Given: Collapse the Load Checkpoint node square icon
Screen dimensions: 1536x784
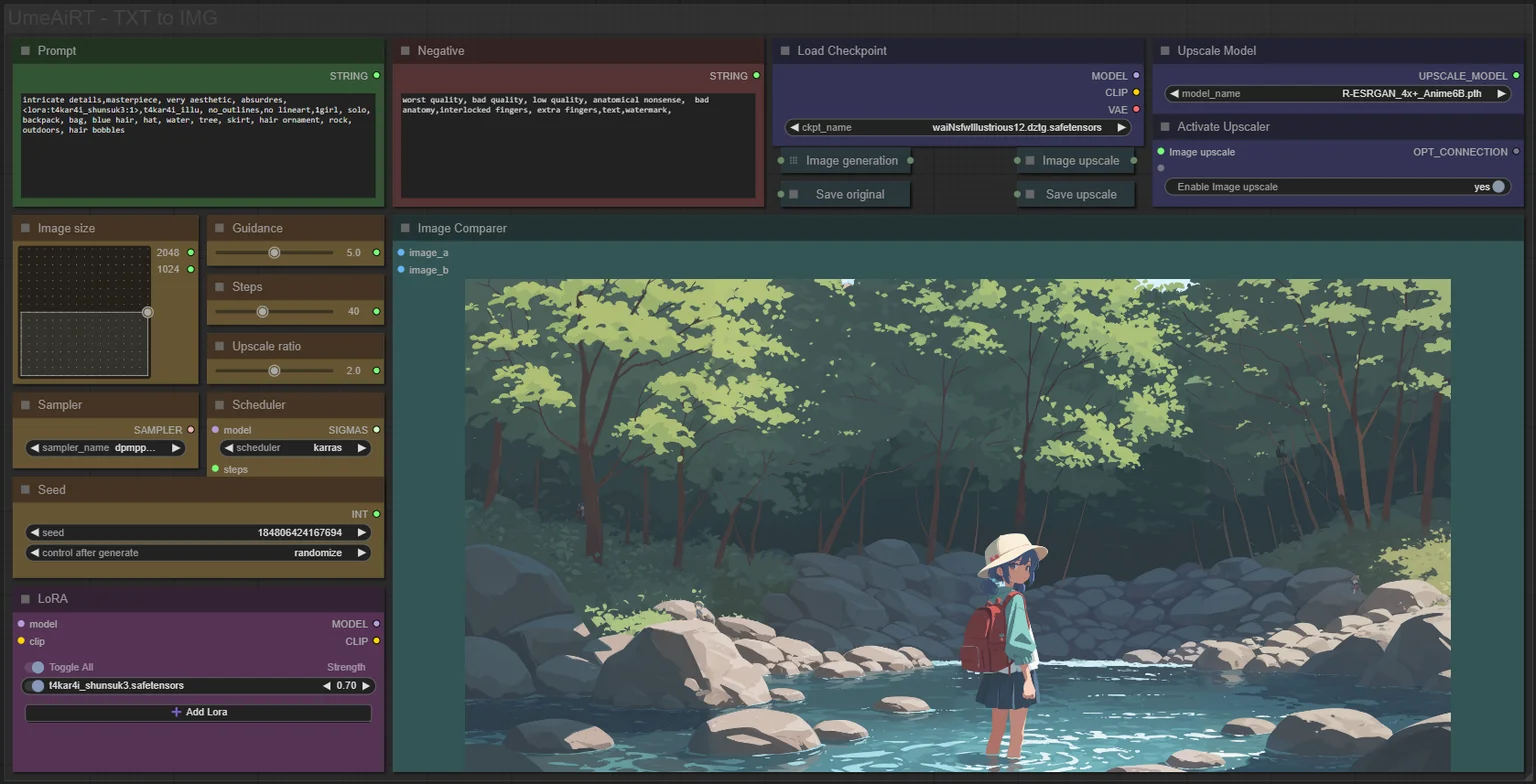Looking at the screenshot, I should point(785,51).
